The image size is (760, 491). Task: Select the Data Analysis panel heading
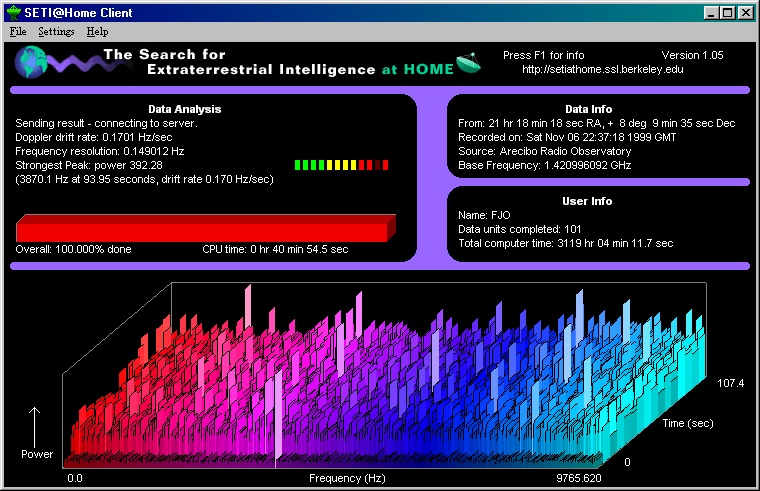coord(183,109)
